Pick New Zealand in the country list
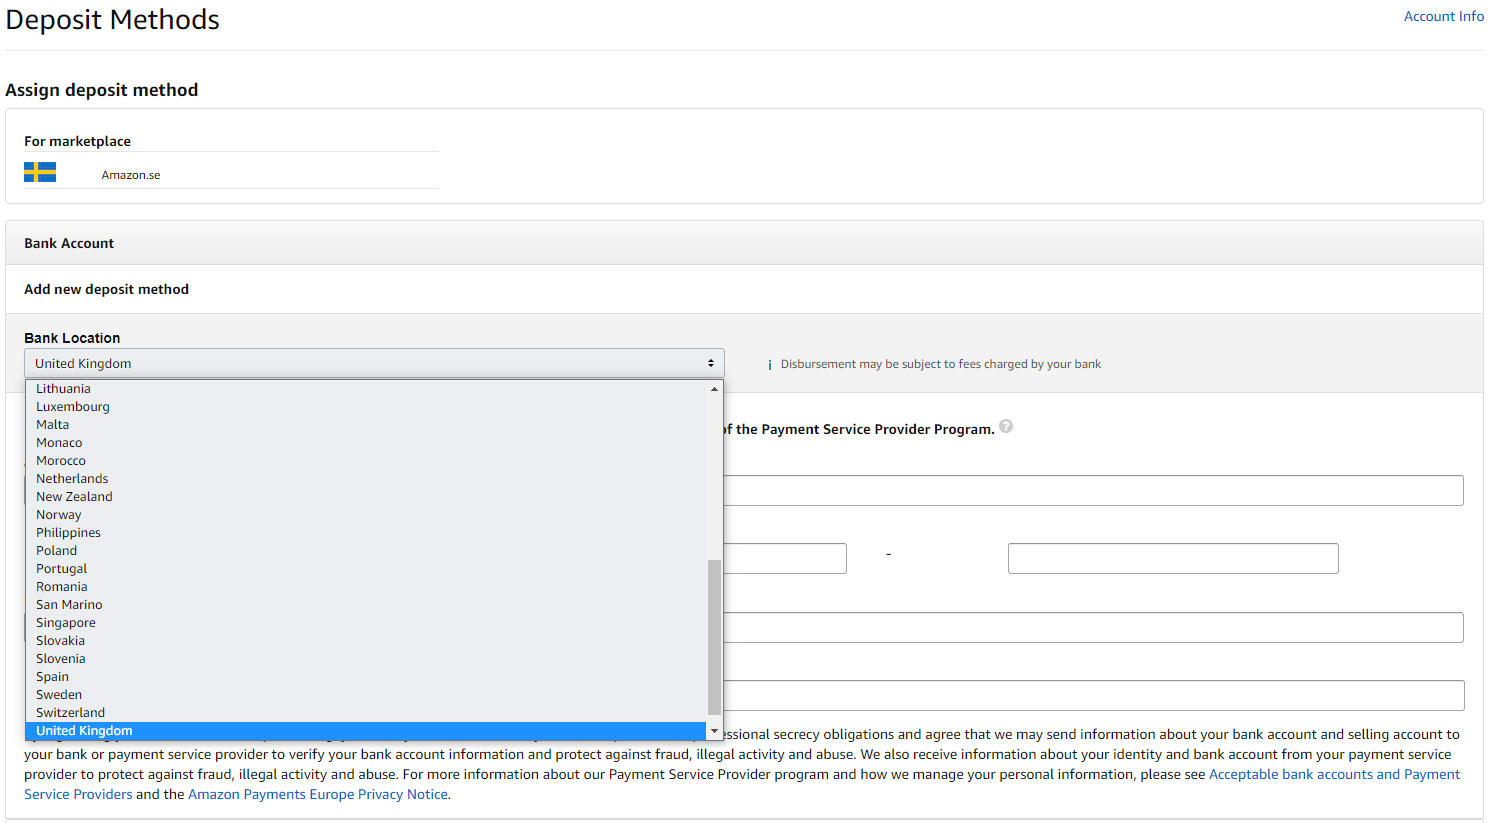The height and width of the screenshot is (823, 1501). click(366, 497)
